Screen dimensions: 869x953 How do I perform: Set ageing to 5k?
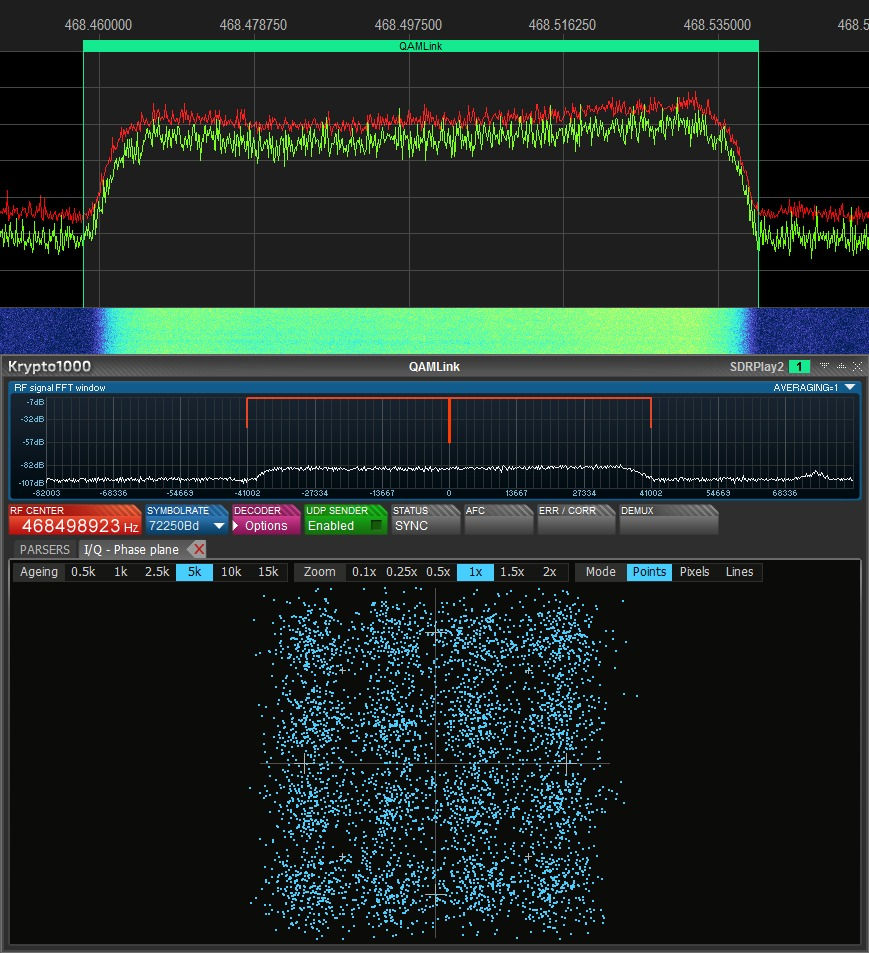click(x=194, y=572)
